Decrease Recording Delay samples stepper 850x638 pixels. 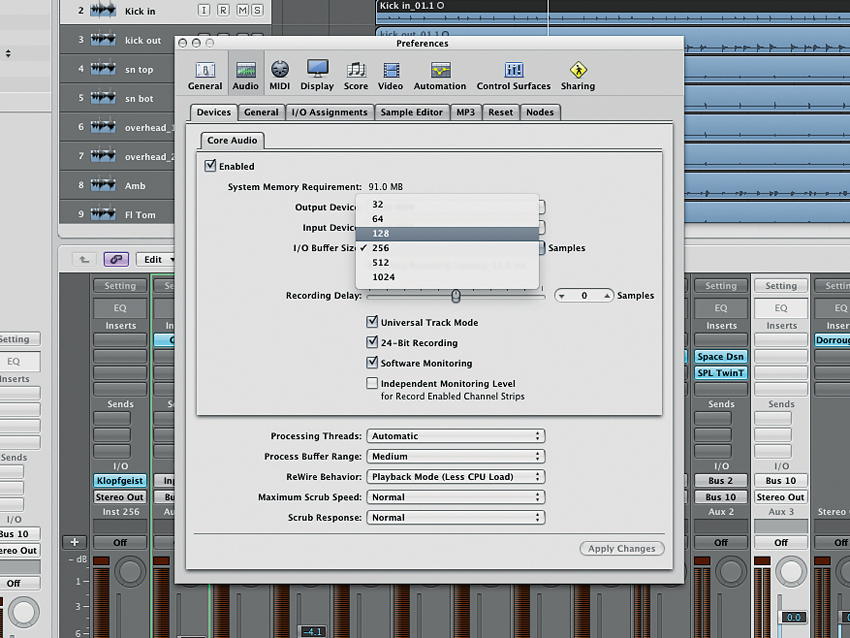click(562, 295)
